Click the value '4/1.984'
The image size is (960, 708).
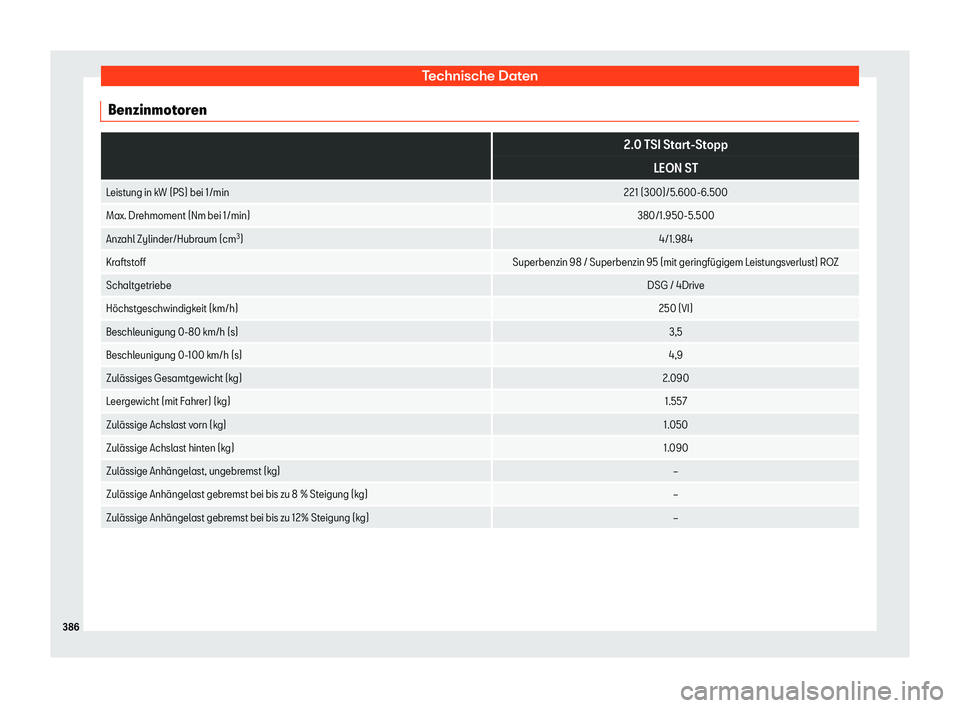pos(675,239)
